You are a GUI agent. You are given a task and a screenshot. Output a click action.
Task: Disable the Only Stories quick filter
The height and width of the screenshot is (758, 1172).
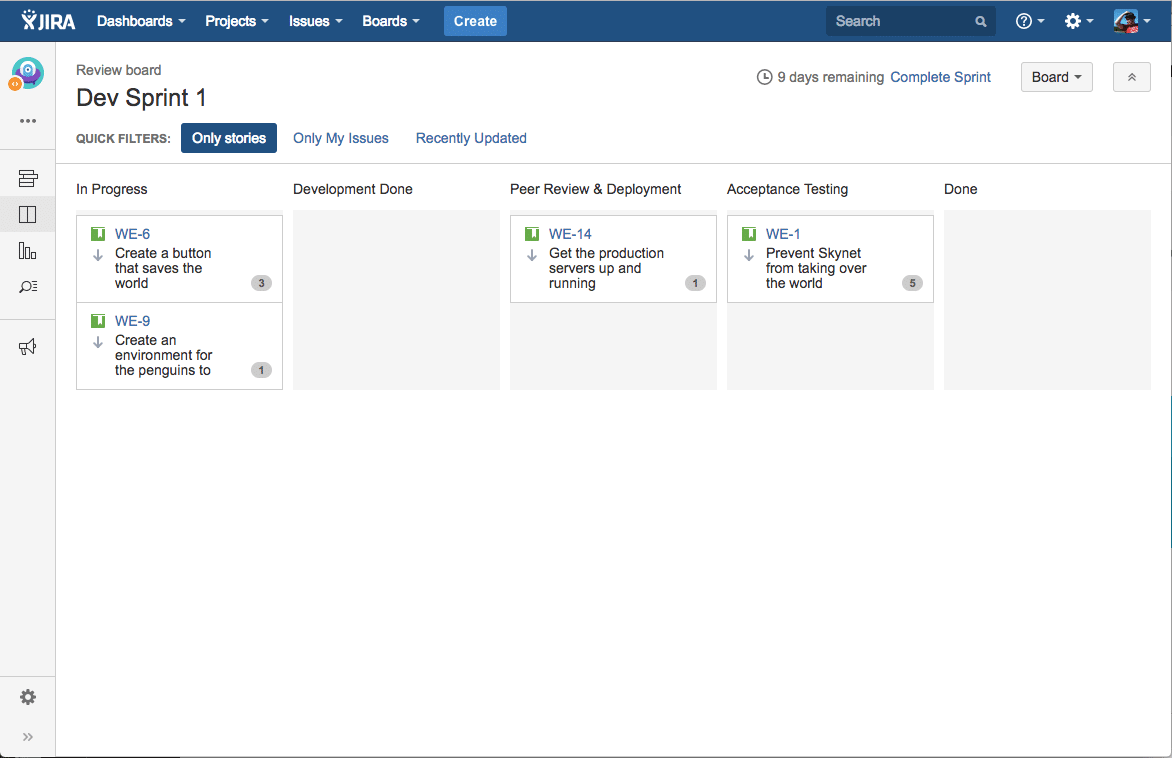pos(228,138)
